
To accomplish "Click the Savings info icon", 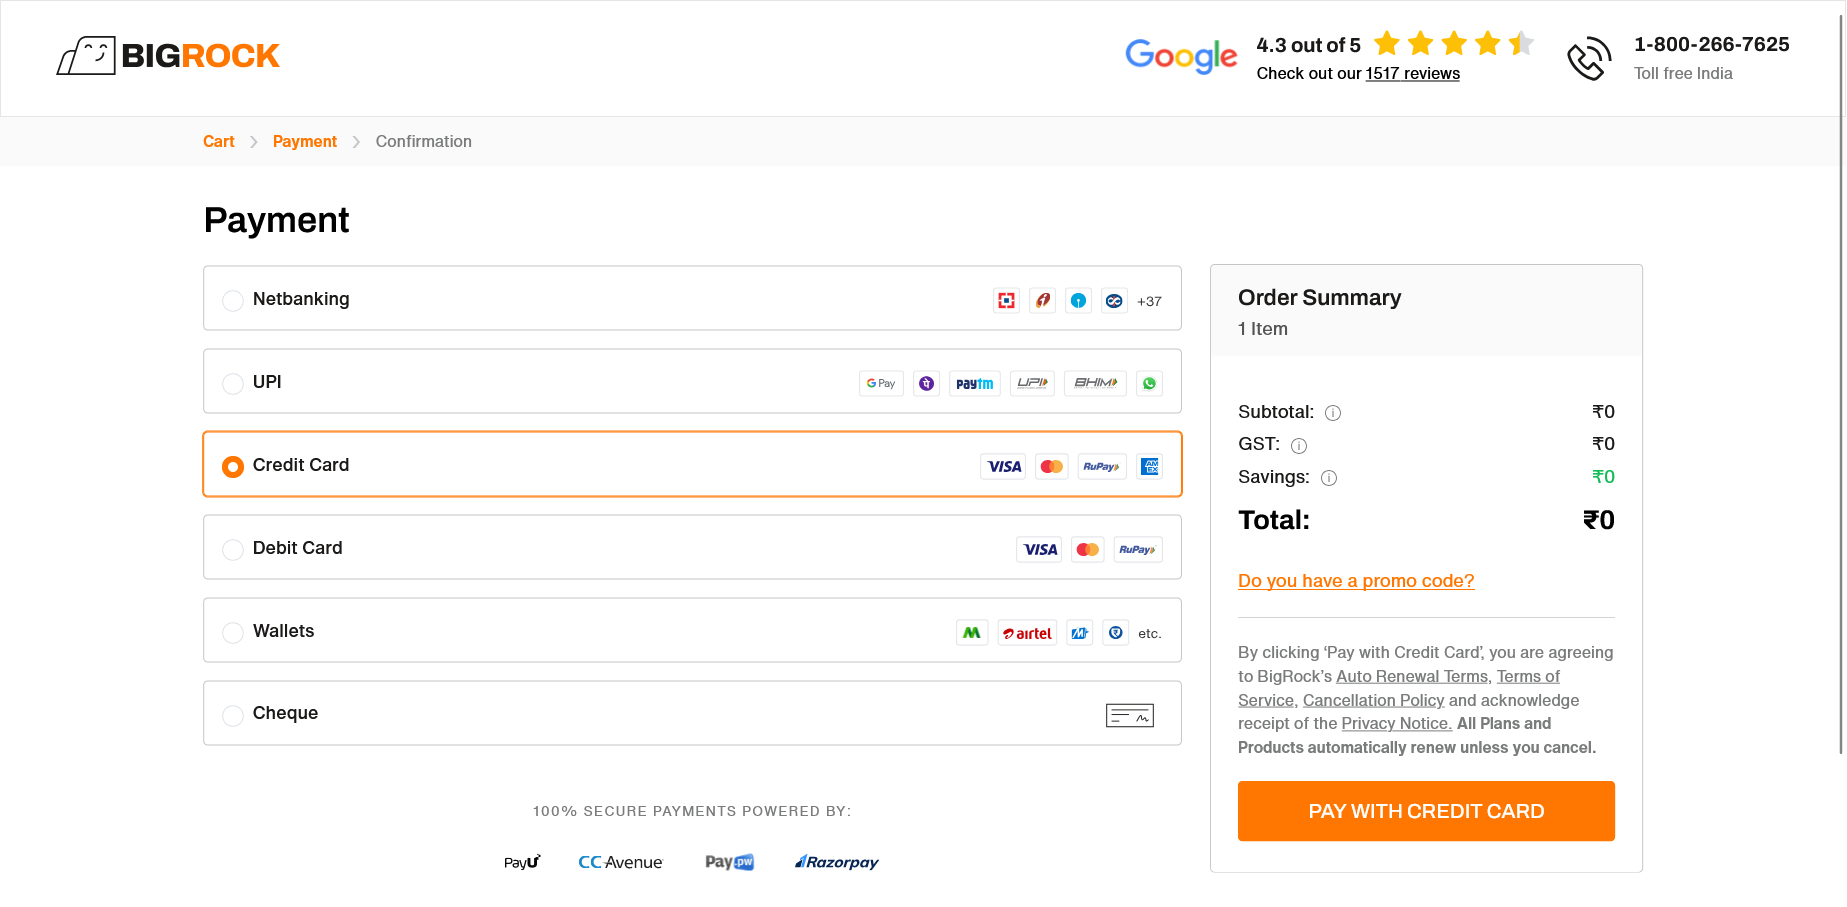I will [x=1329, y=478].
